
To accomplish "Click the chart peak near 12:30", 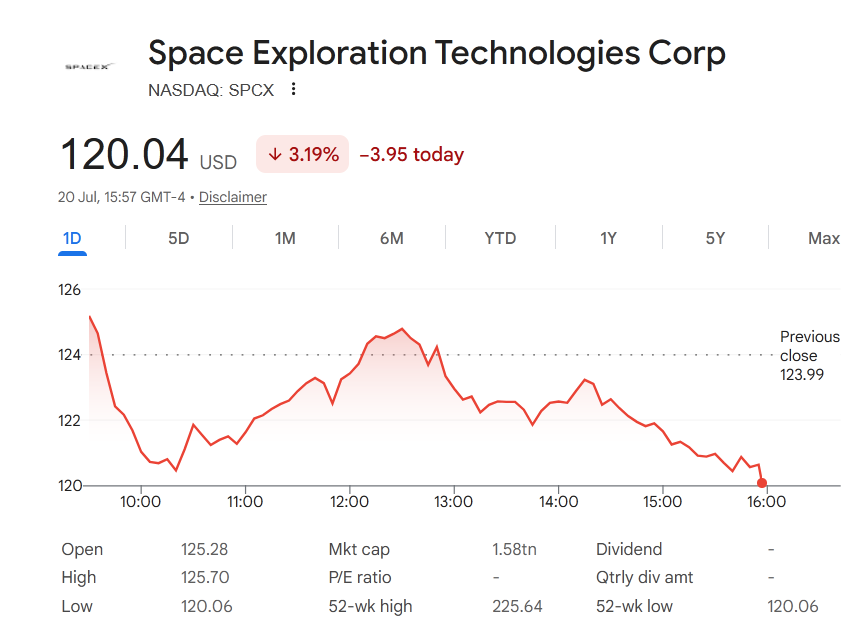I will point(402,329).
